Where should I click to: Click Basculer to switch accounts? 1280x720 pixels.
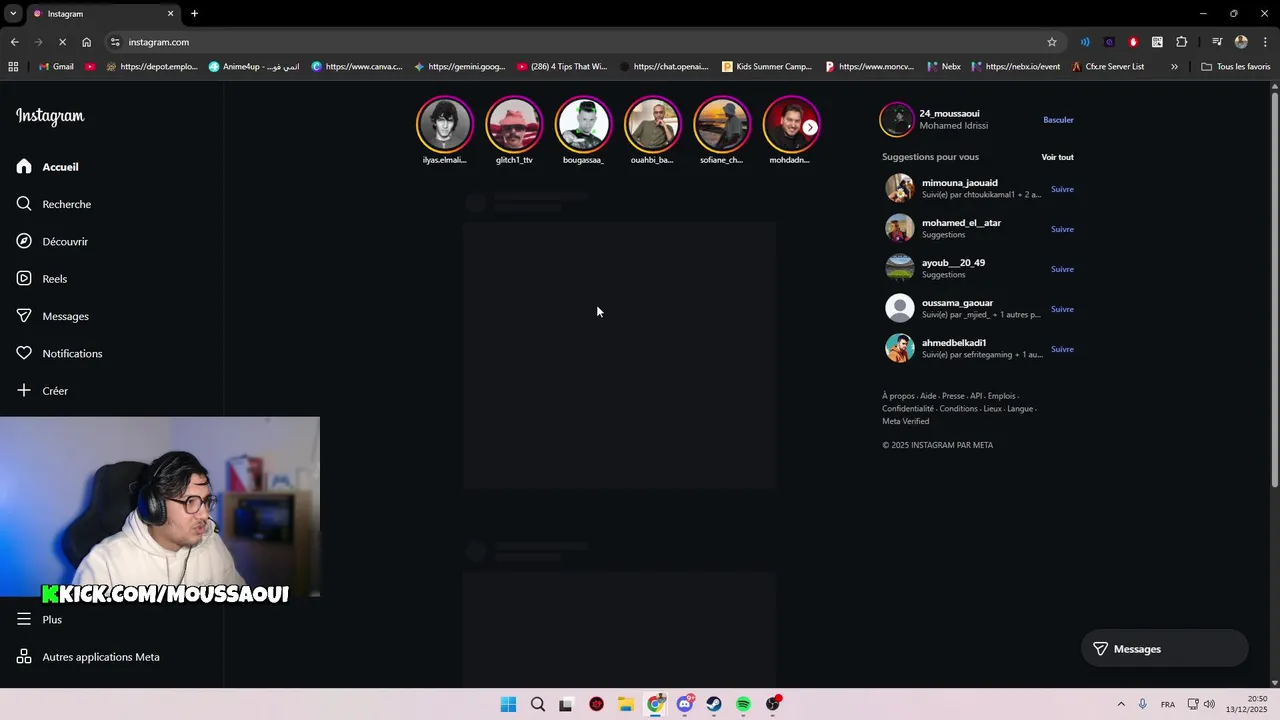click(1058, 120)
